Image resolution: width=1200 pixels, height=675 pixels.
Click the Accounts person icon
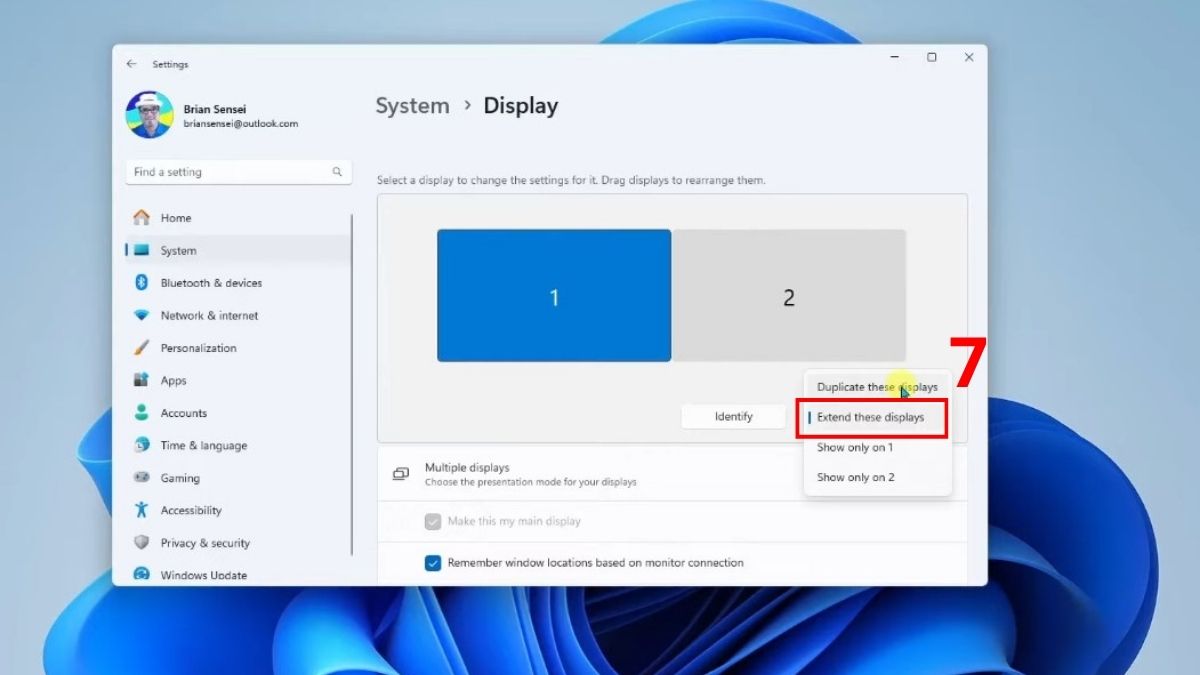pyautogui.click(x=141, y=413)
